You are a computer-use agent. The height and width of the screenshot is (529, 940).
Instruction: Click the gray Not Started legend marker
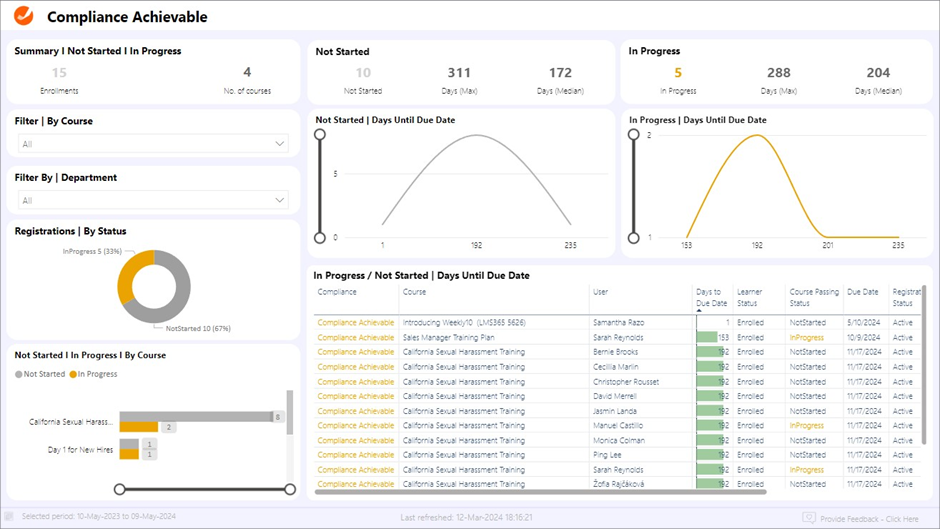pyautogui.click(x=19, y=374)
